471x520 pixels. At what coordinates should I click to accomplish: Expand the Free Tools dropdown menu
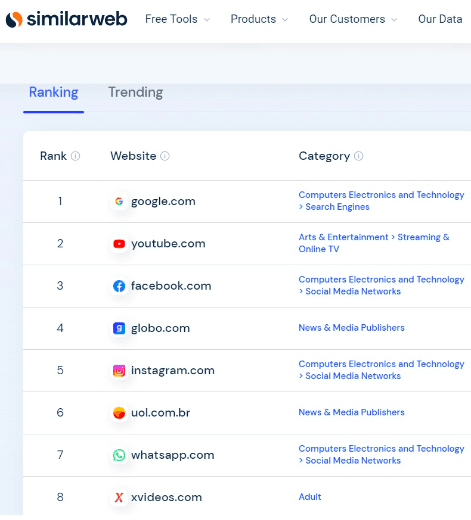click(x=178, y=19)
